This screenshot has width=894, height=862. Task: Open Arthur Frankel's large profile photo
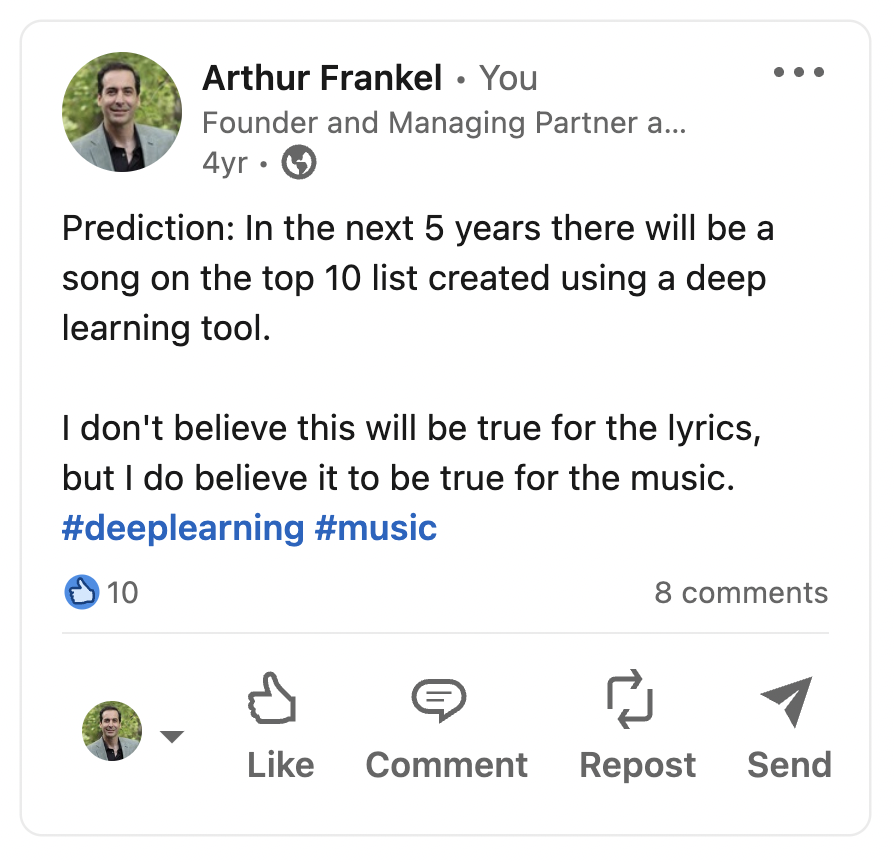122,111
